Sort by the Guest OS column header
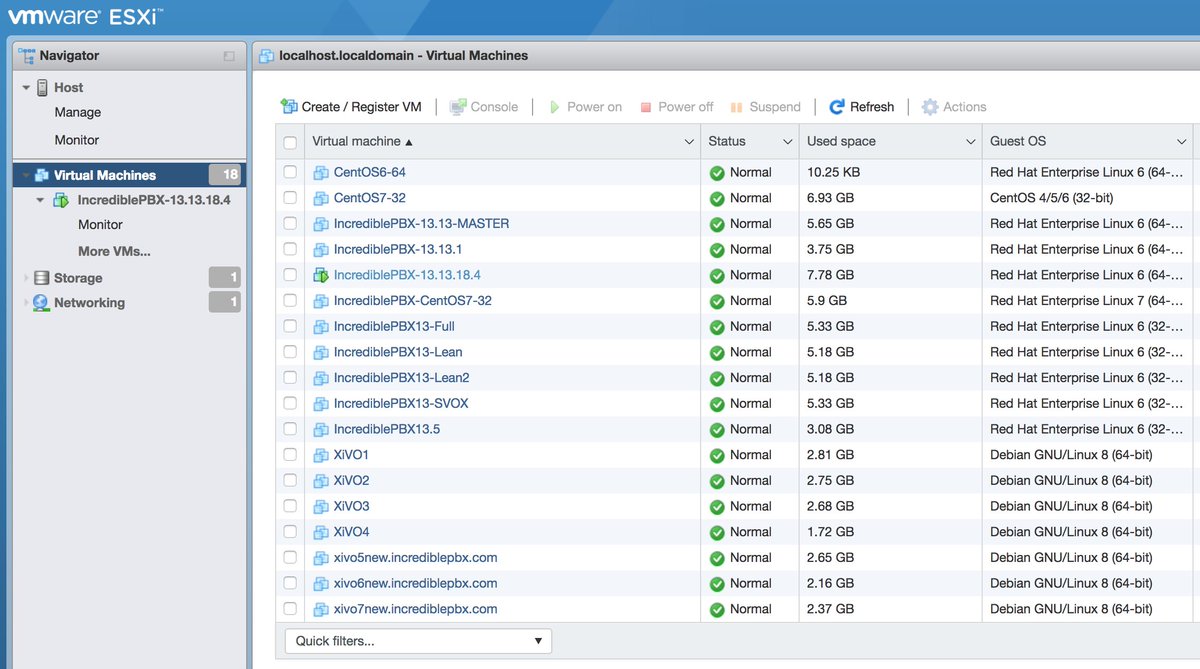1200x669 pixels. pyautogui.click(x=1018, y=141)
